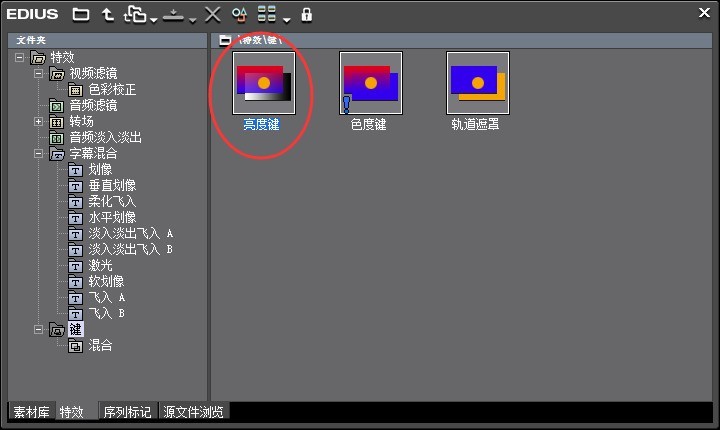Go up one folder level with the arrow icon
720x430 pixels.
[x=107, y=14]
